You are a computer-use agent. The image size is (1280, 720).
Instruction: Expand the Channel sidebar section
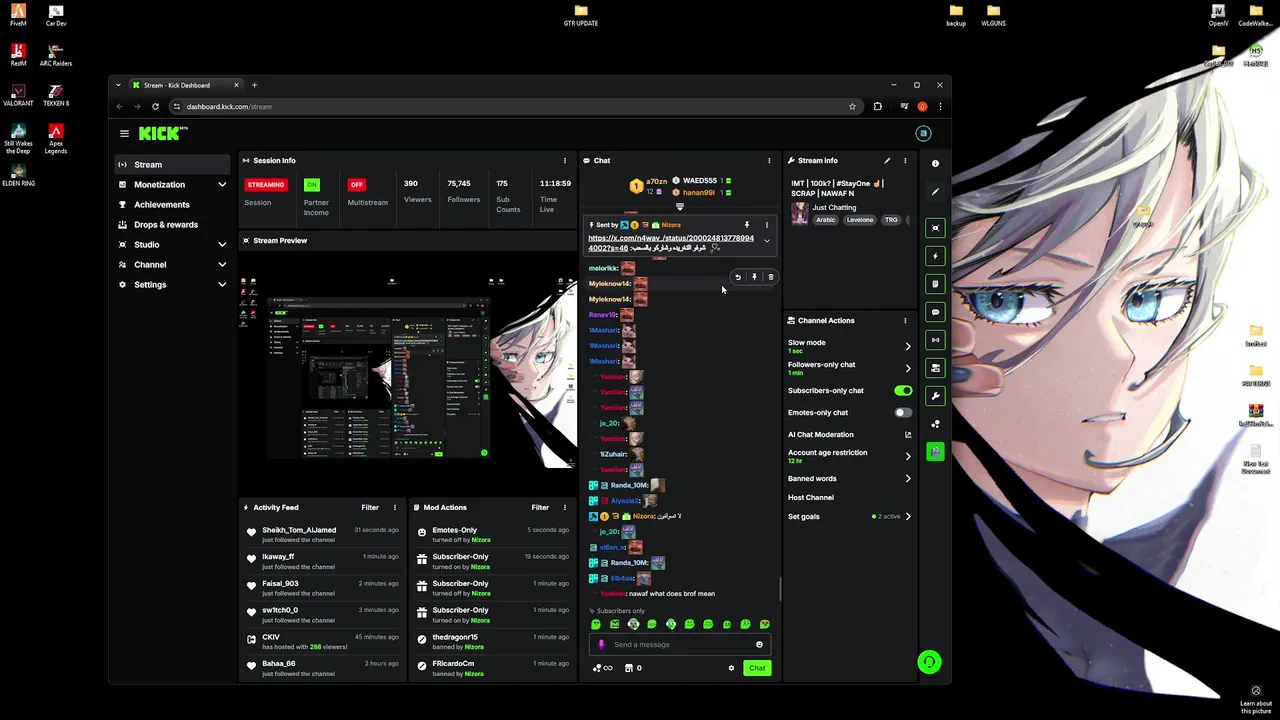point(222,264)
